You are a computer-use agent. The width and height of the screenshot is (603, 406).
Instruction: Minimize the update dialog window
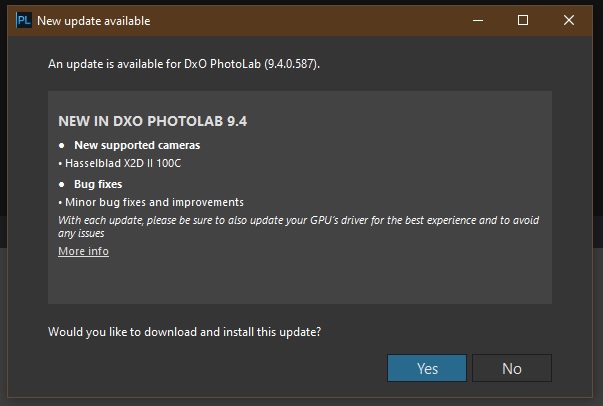[476, 20]
